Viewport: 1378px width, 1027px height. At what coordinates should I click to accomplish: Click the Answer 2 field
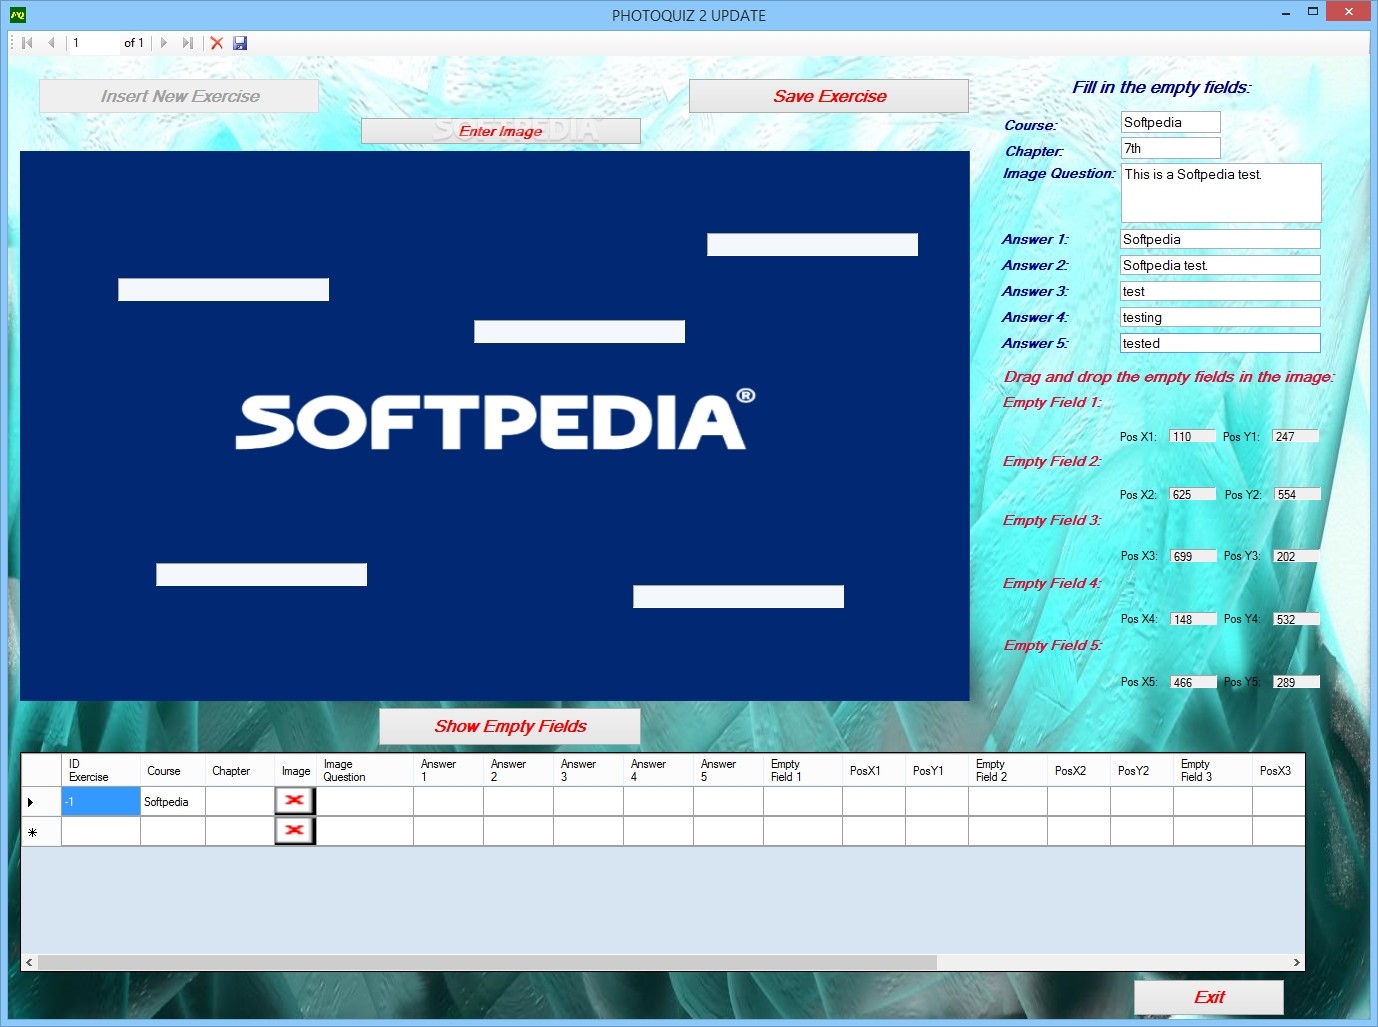(1220, 265)
